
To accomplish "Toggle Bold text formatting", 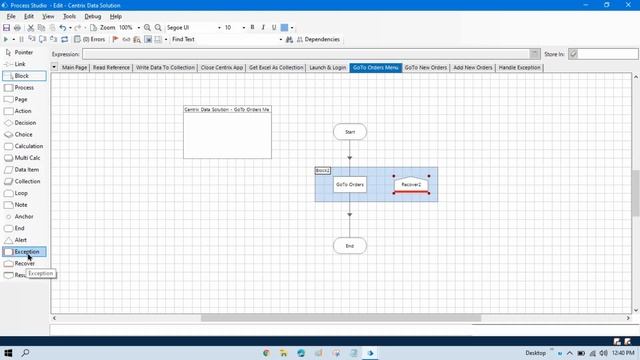I will click(252, 27).
